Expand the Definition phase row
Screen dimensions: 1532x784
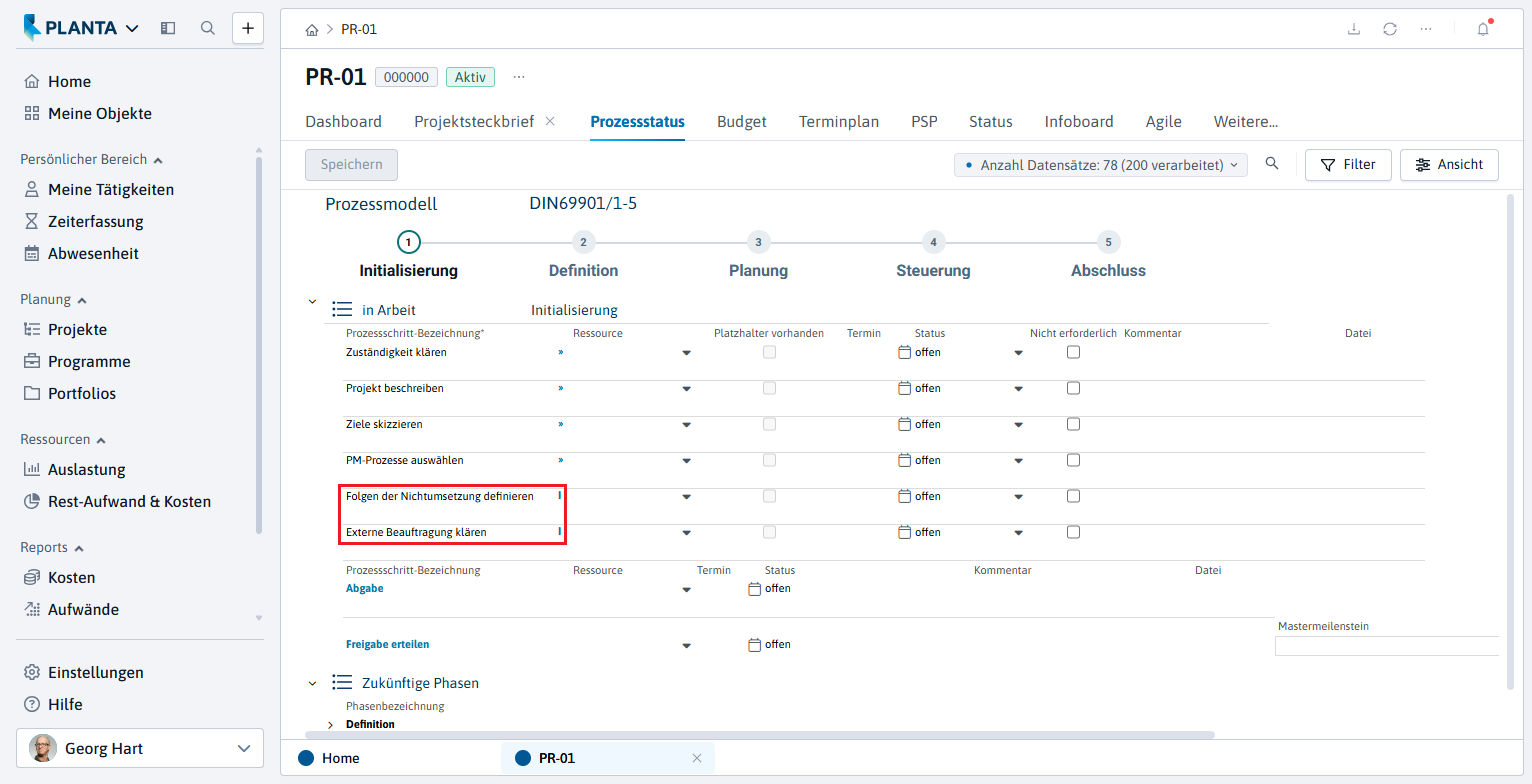[330, 724]
